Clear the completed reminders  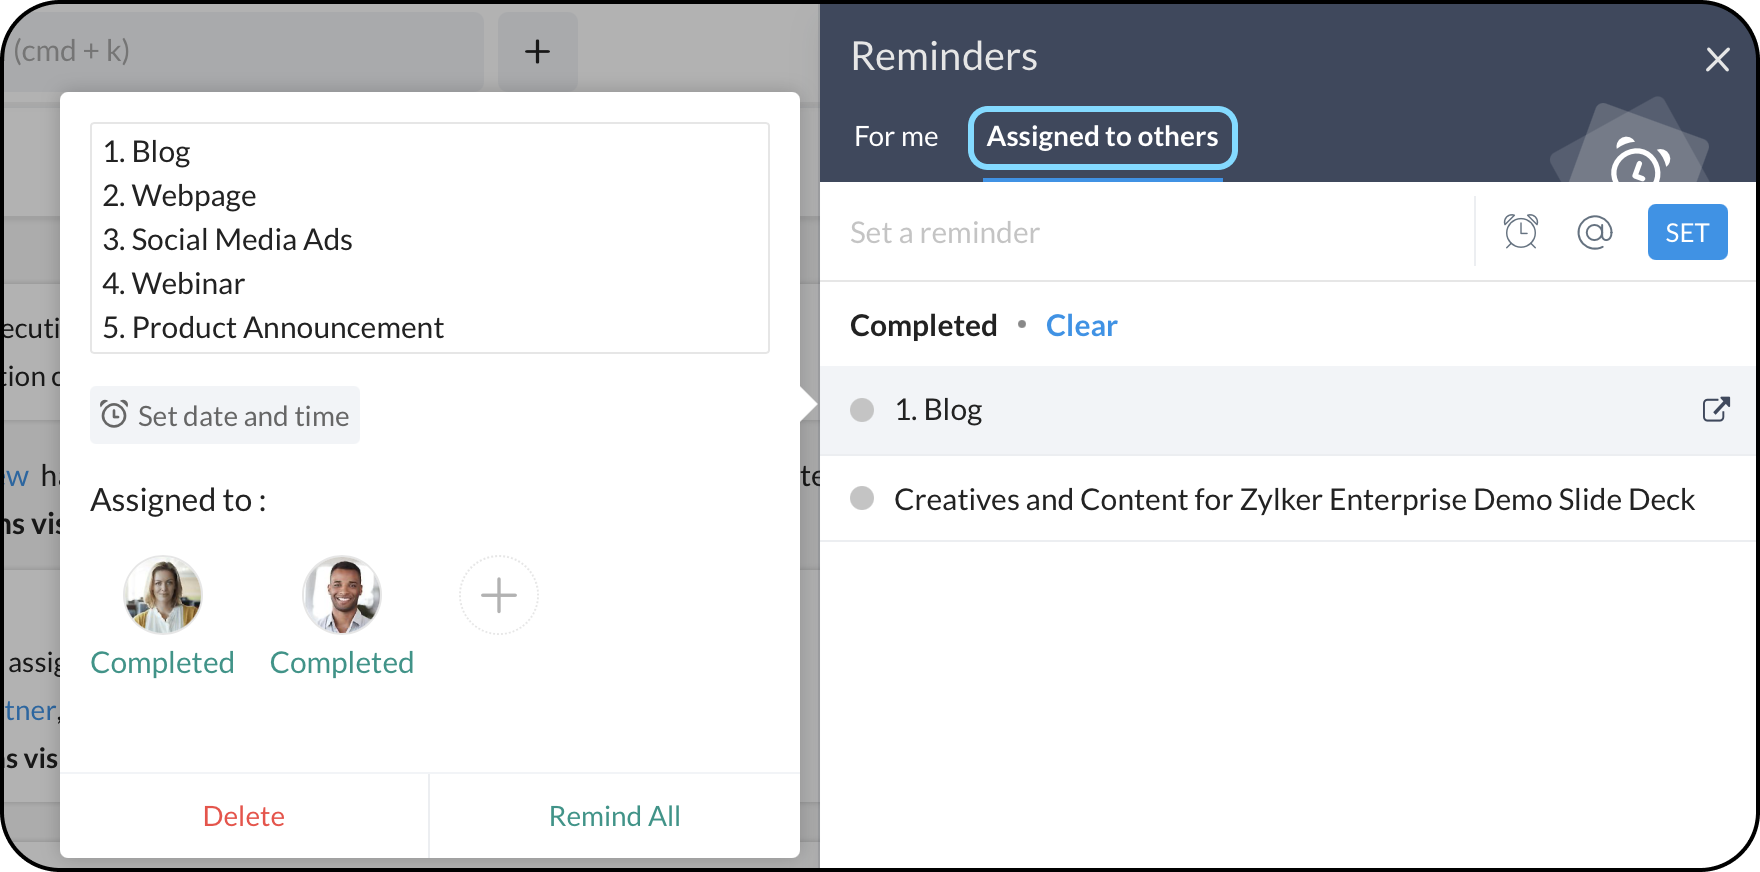[x=1081, y=326]
